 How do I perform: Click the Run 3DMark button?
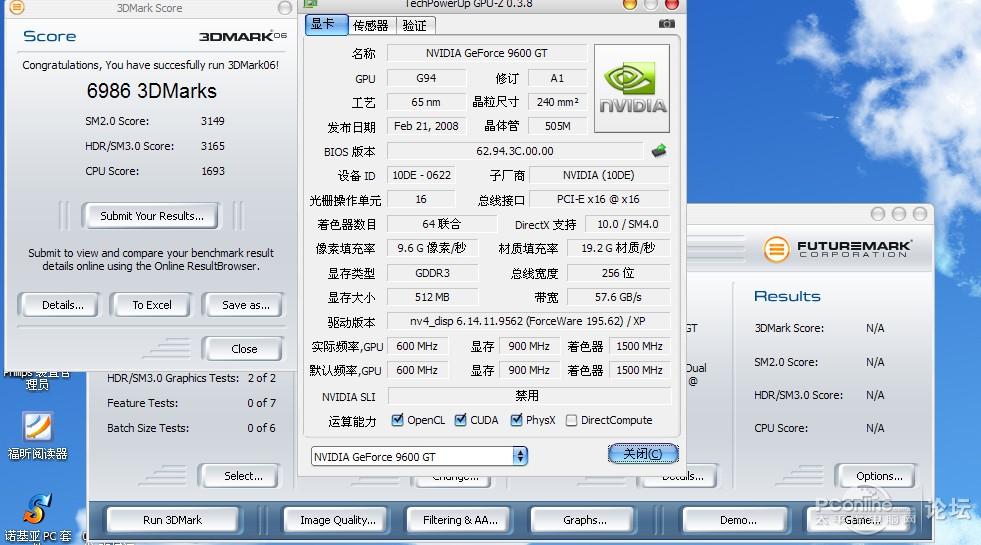[173, 520]
